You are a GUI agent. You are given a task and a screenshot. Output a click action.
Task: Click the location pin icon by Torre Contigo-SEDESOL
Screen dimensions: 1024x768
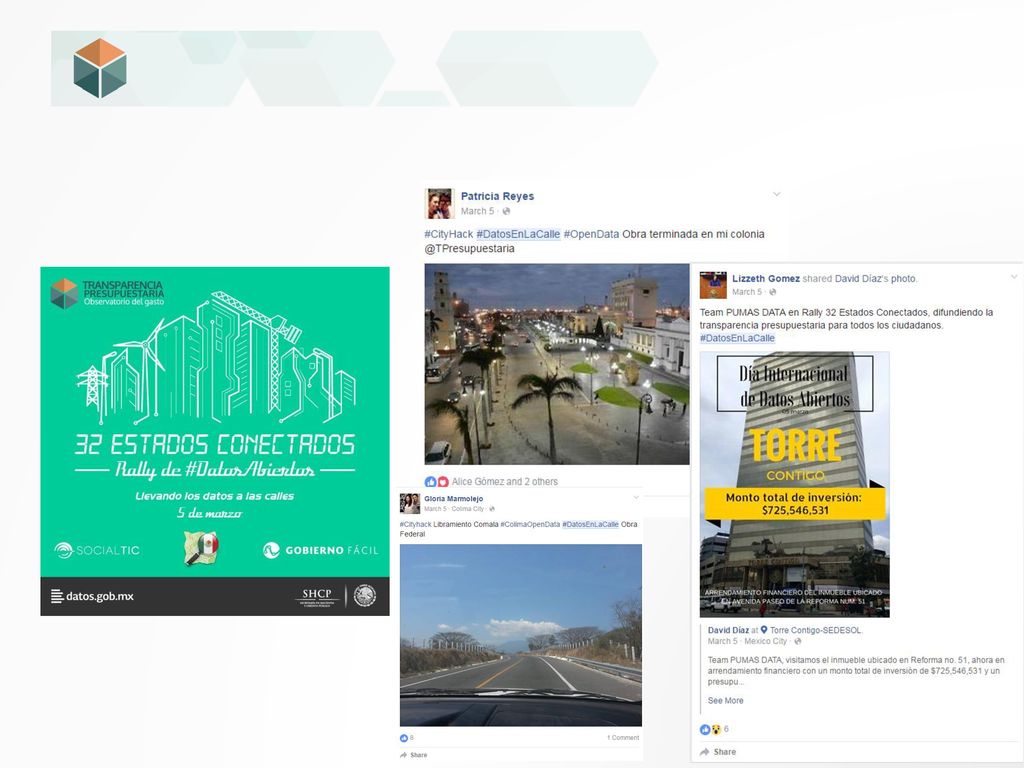coord(764,630)
